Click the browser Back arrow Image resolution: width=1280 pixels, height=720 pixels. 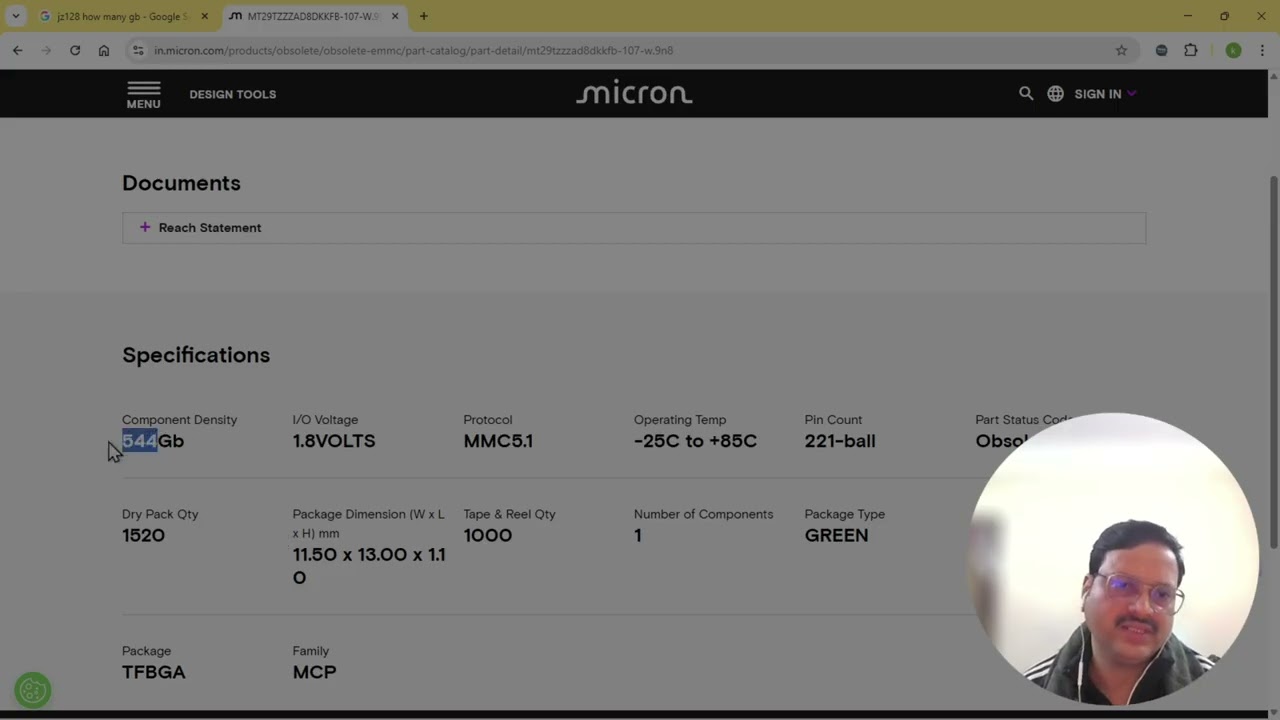(17, 50)
